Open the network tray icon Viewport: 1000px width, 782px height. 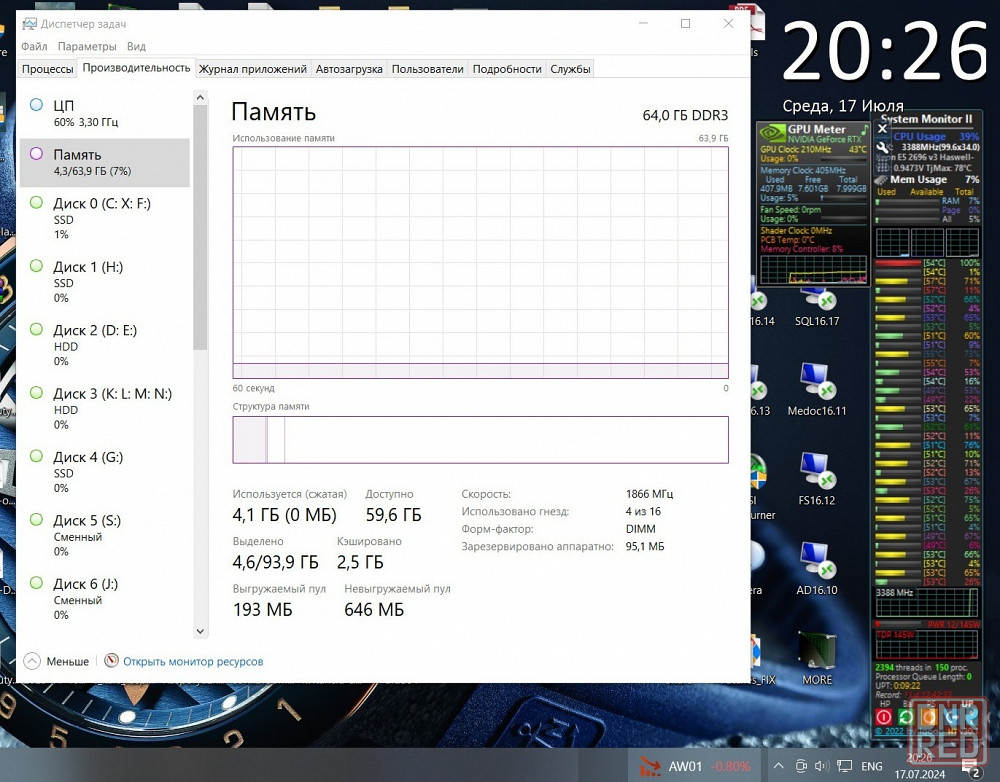[844, 766]
